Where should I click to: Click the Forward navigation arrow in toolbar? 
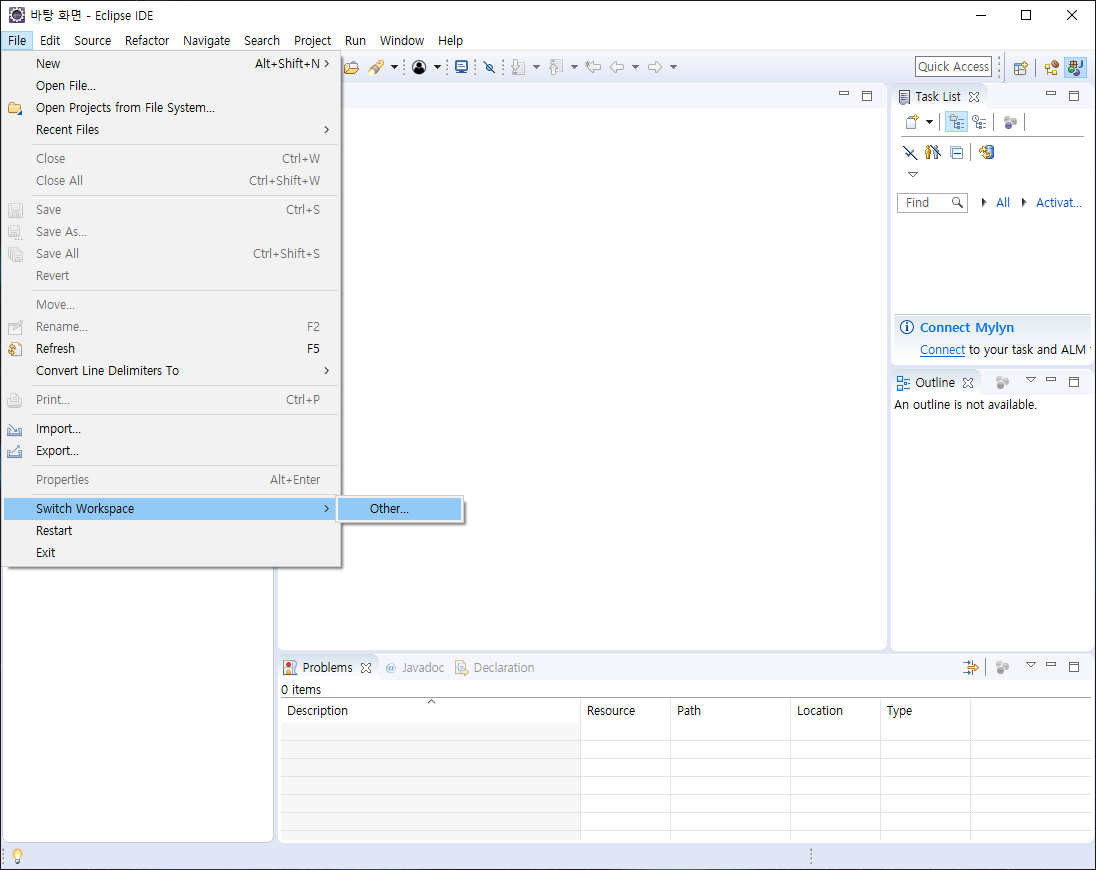coord(655,67)
